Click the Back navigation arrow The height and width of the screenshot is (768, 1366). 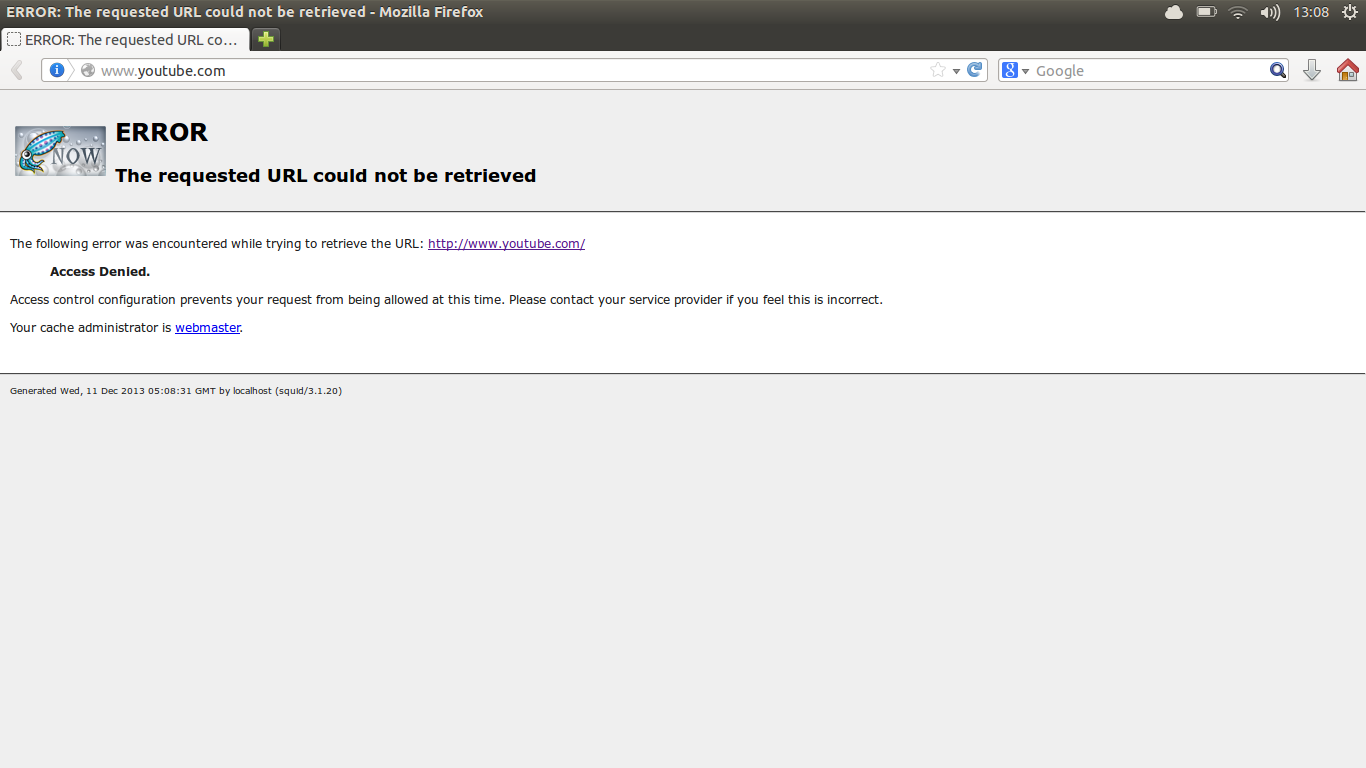coord(16,70)
